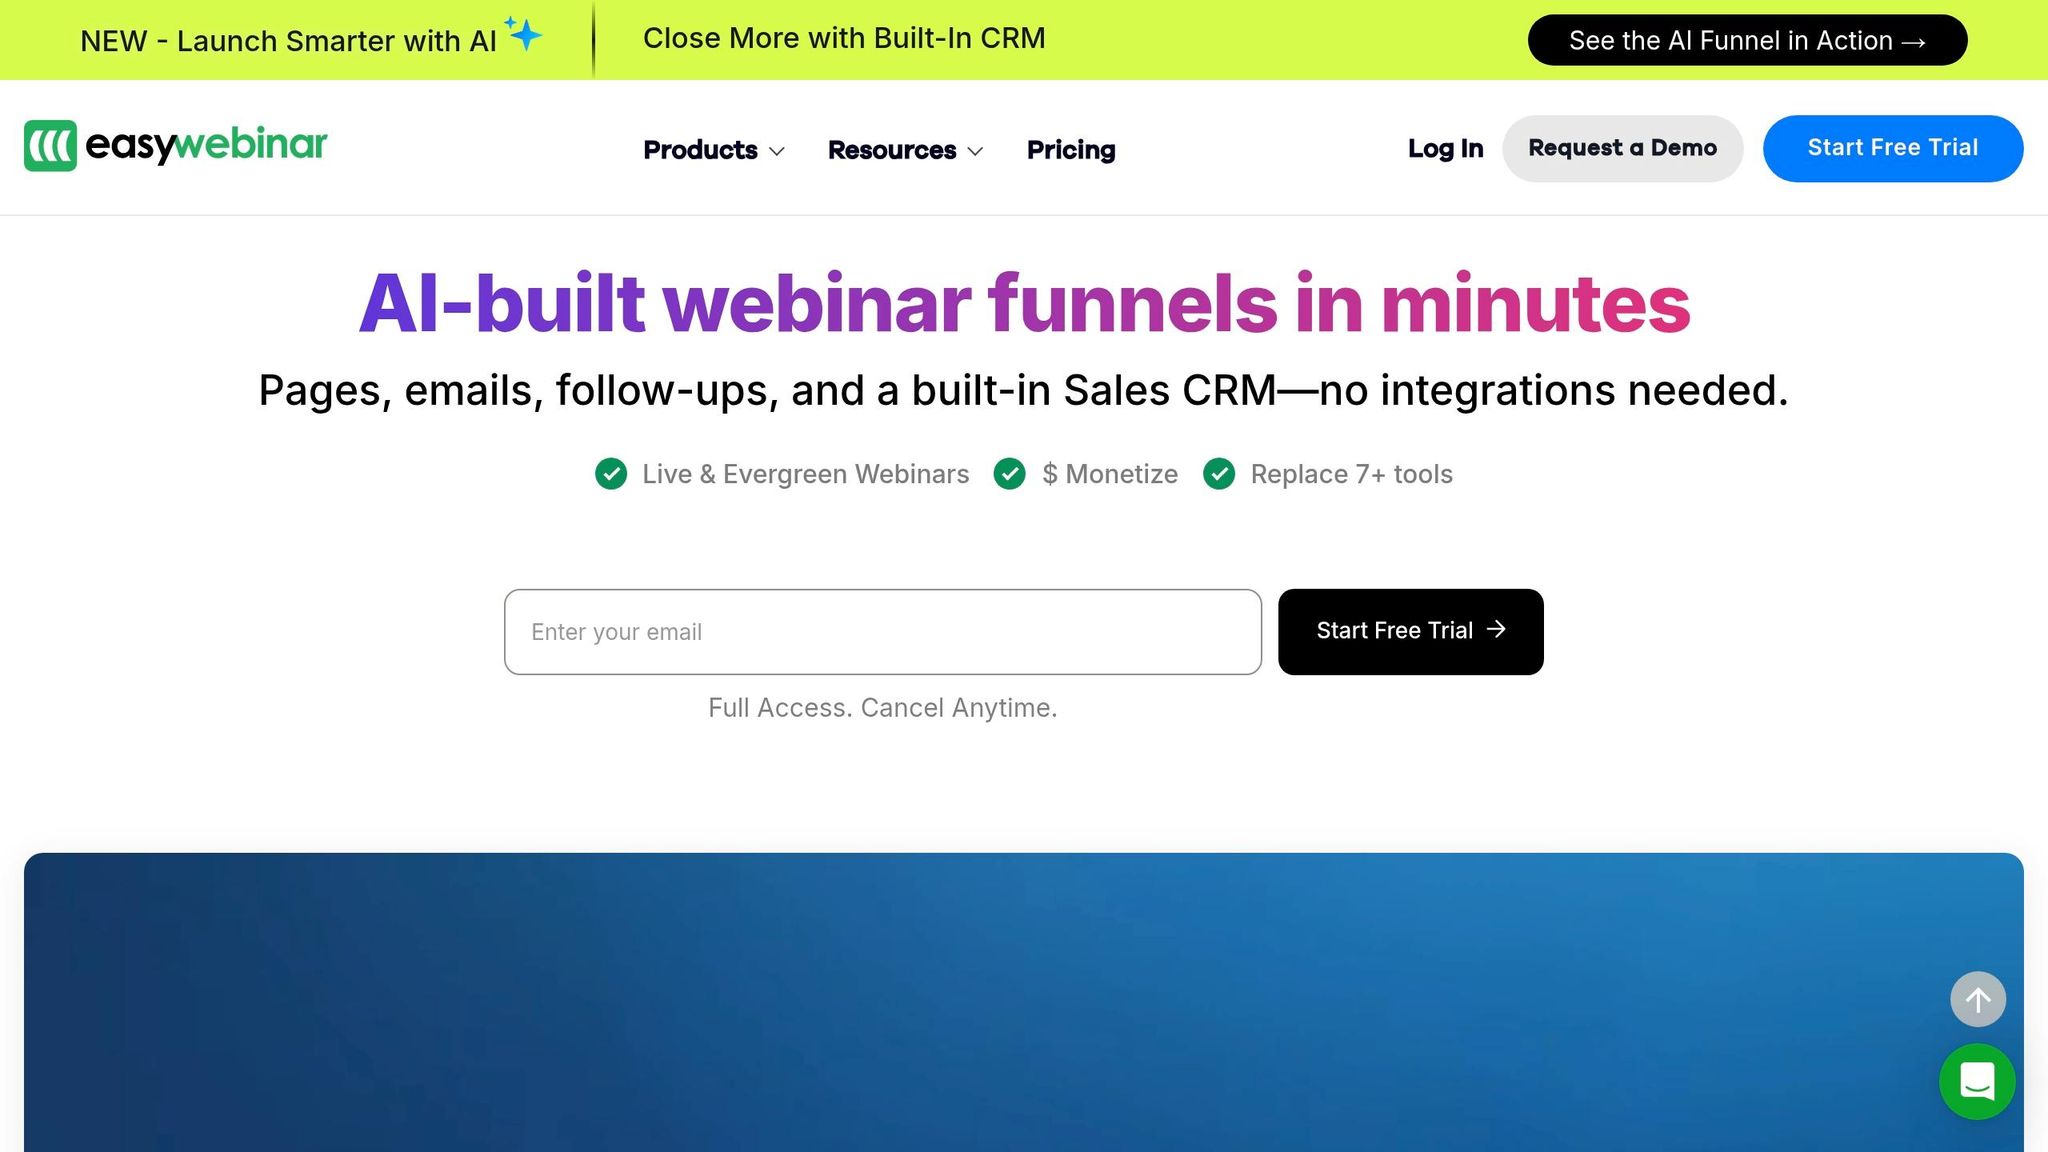Click the $ Monetize text
The image size is (2048, 1152).
[1110, 474]
